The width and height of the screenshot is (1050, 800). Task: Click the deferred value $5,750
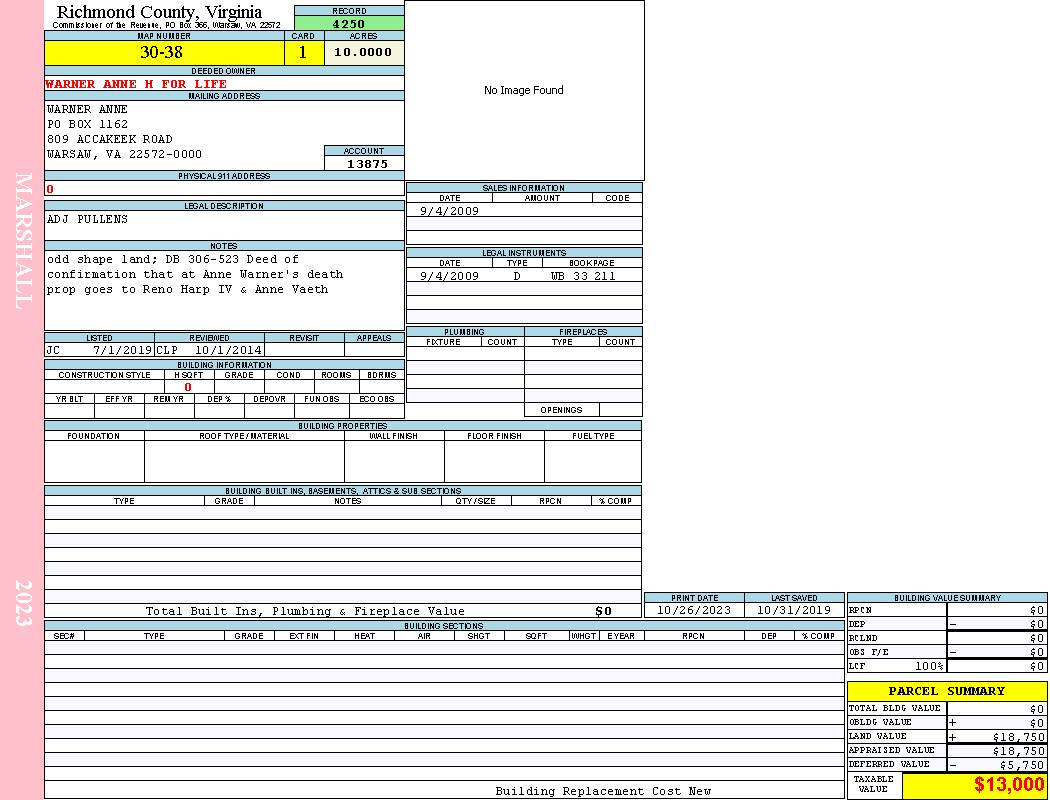pyautogui.click(x=1021, y=764)
